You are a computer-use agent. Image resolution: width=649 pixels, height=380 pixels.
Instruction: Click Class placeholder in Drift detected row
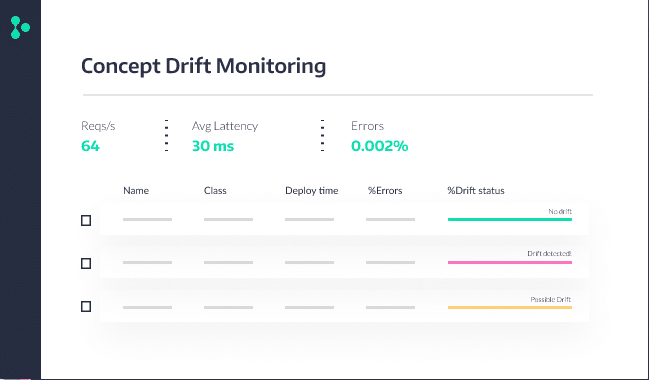click(228, 262)
